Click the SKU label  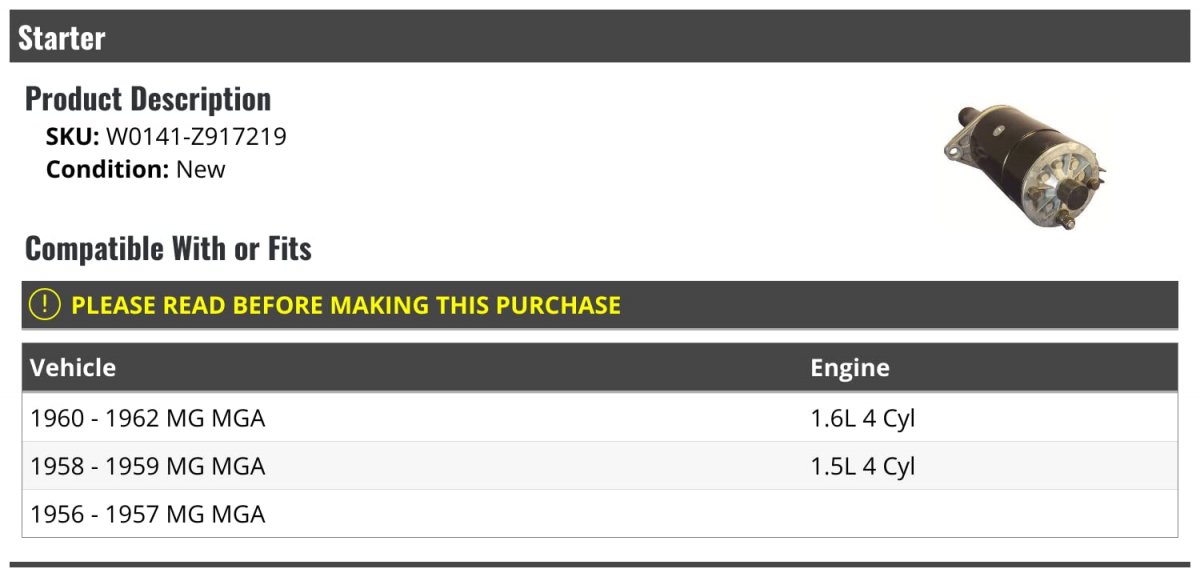coord(73,136)
